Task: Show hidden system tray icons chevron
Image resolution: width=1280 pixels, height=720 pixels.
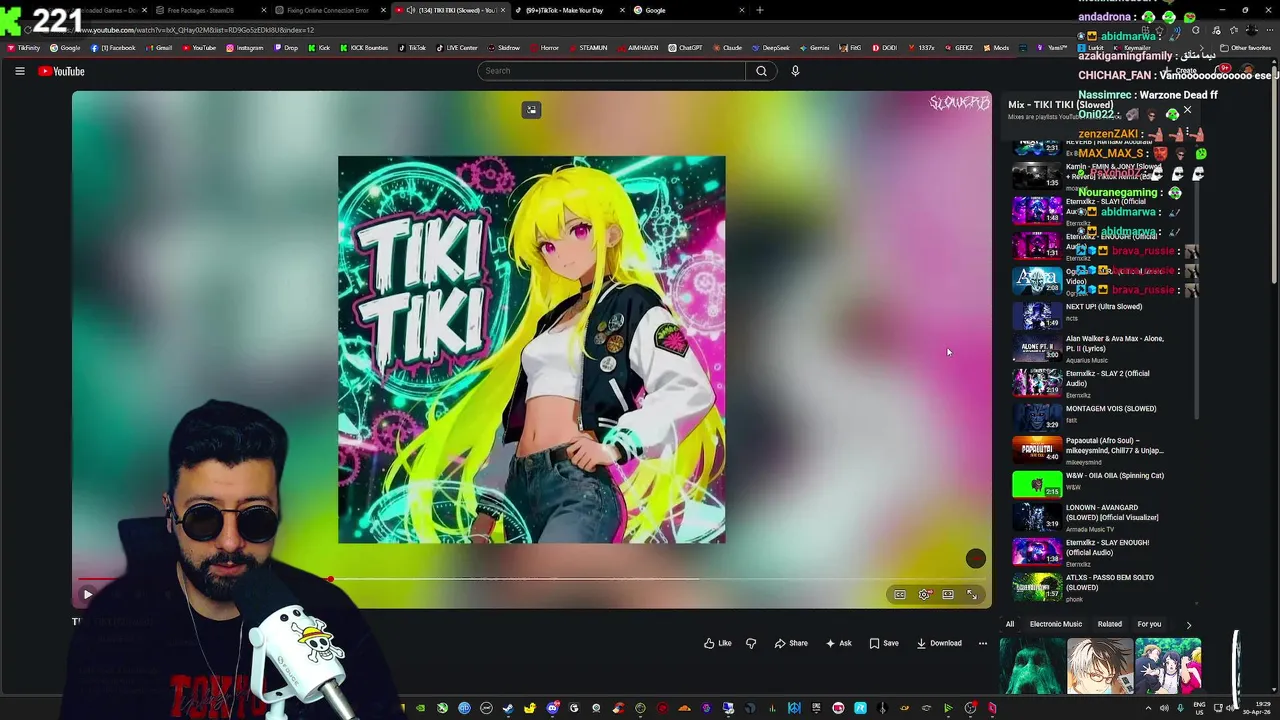Action: coord(1148,708)
